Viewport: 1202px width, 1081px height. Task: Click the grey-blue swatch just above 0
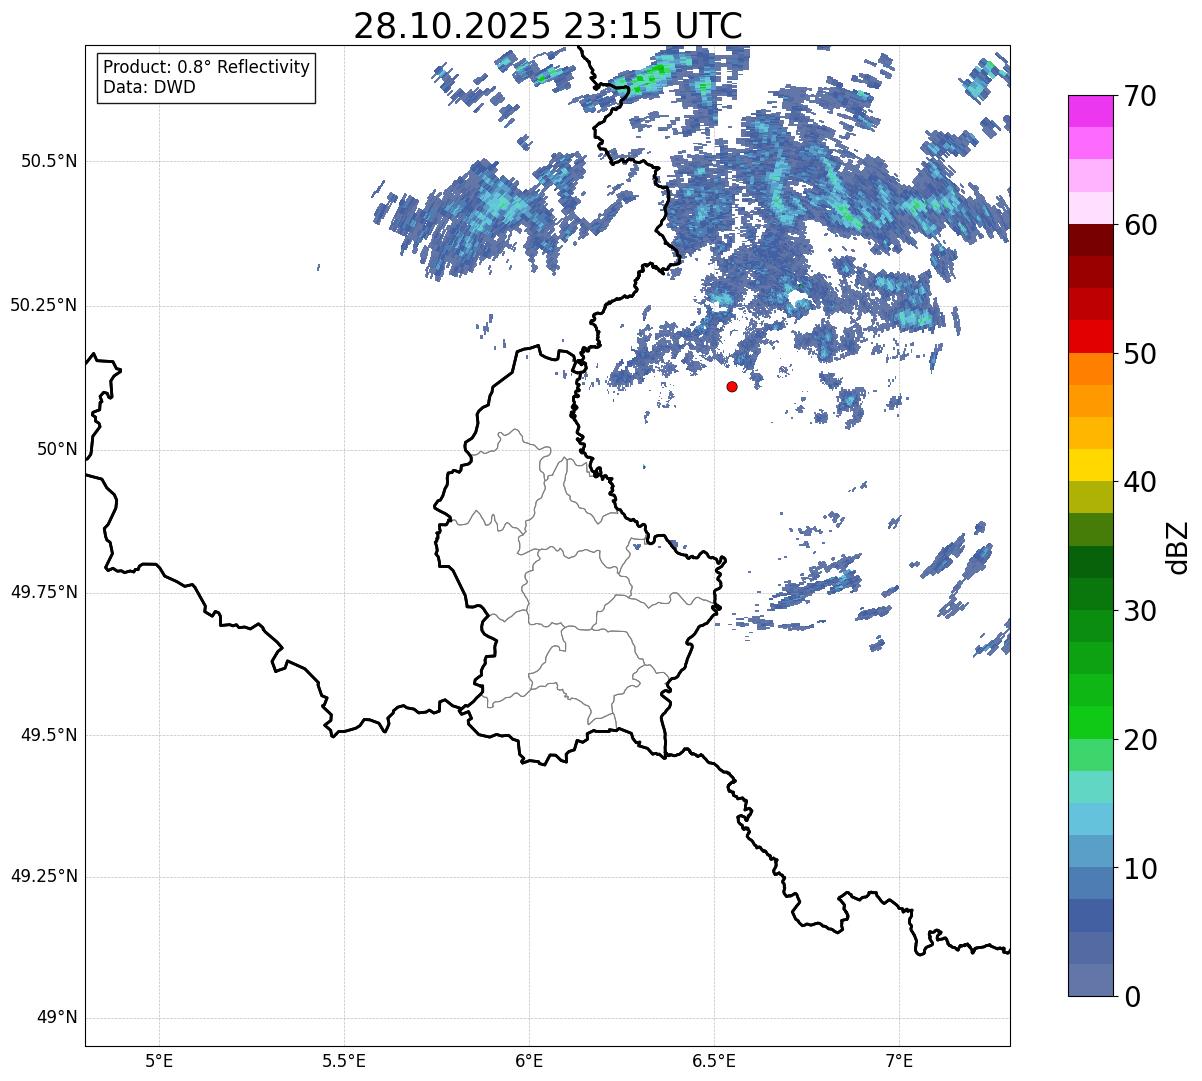(1091, 980)
